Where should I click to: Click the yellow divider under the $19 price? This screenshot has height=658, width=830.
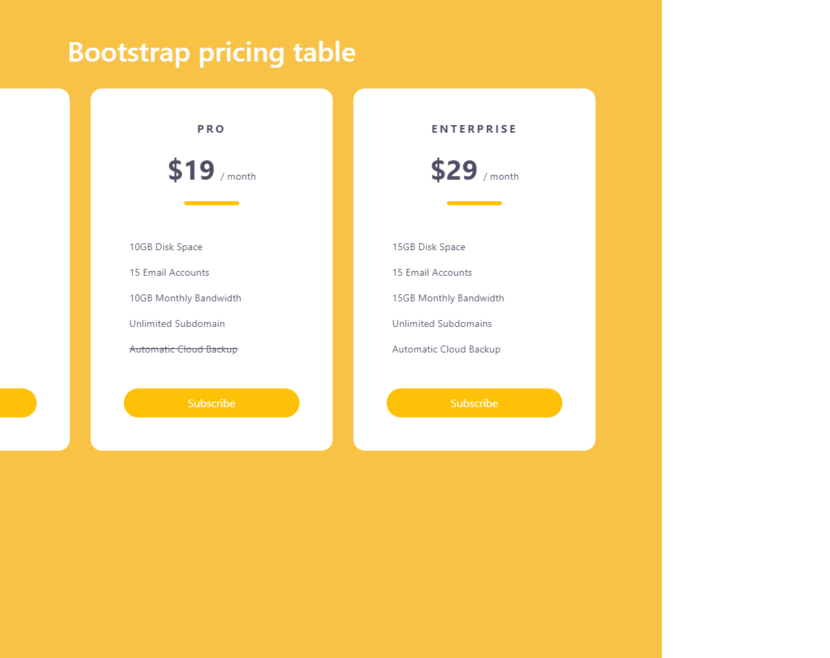click(211, 203)
